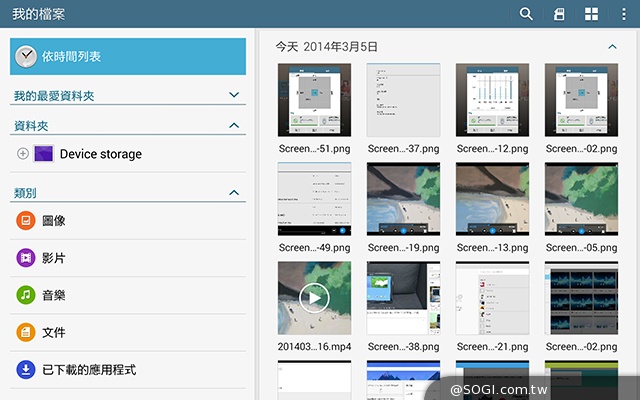Screen dimensions: 640x400
Task: Select 依時間列表 timeline view
Action: point(128,57)
